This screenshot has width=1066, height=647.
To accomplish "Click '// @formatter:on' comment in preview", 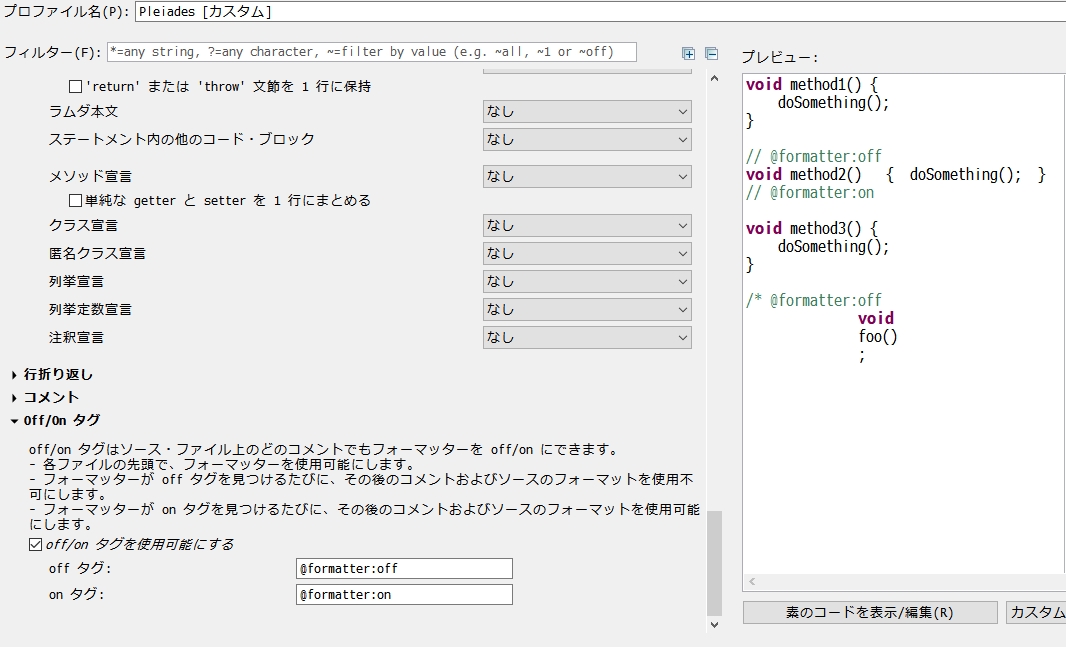I will coord(810,192).
